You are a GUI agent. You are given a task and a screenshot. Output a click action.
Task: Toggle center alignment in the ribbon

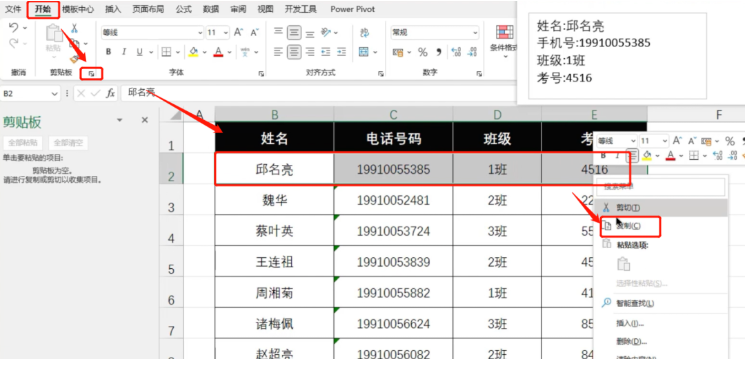[x=294, y=52]
